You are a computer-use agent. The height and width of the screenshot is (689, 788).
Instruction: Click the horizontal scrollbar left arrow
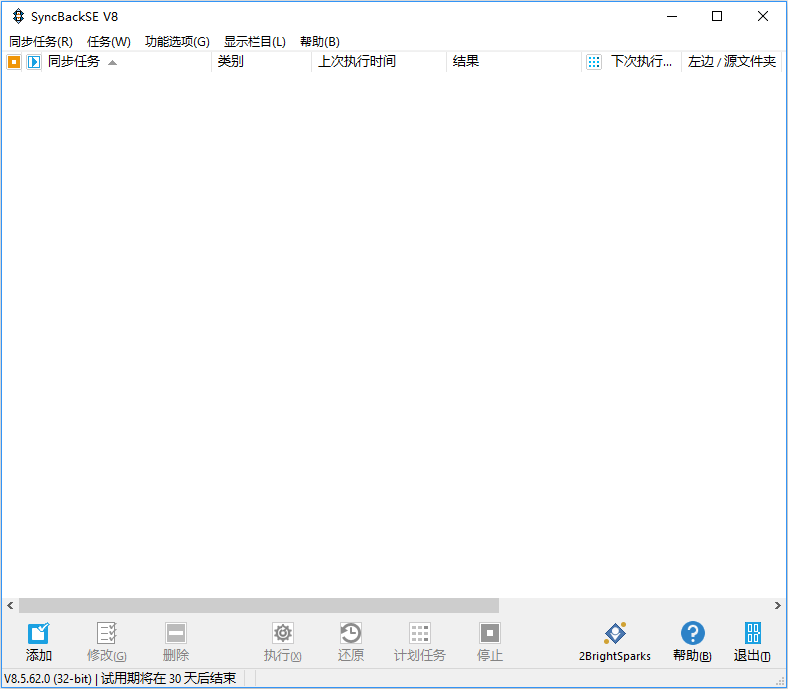[10, 605]
